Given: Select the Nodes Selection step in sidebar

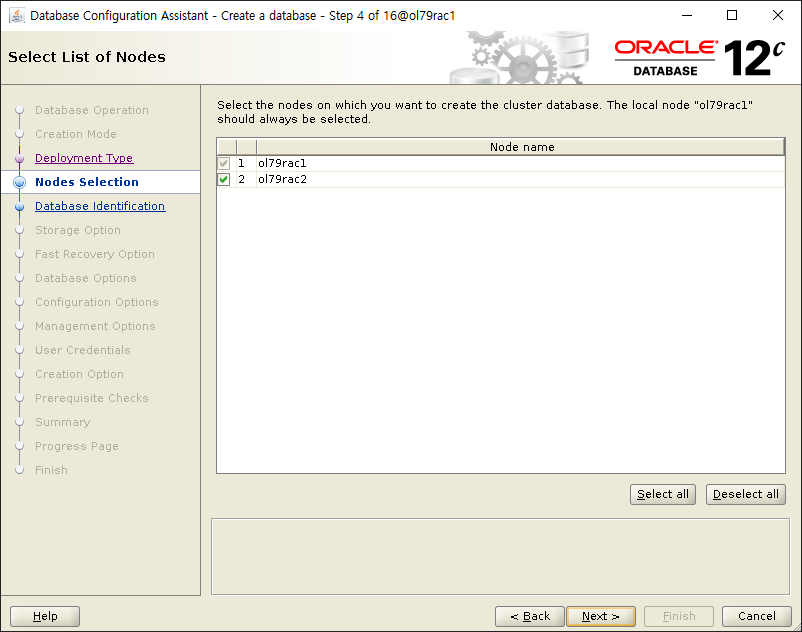Looking at the screenshot, I should click(87, 182).
